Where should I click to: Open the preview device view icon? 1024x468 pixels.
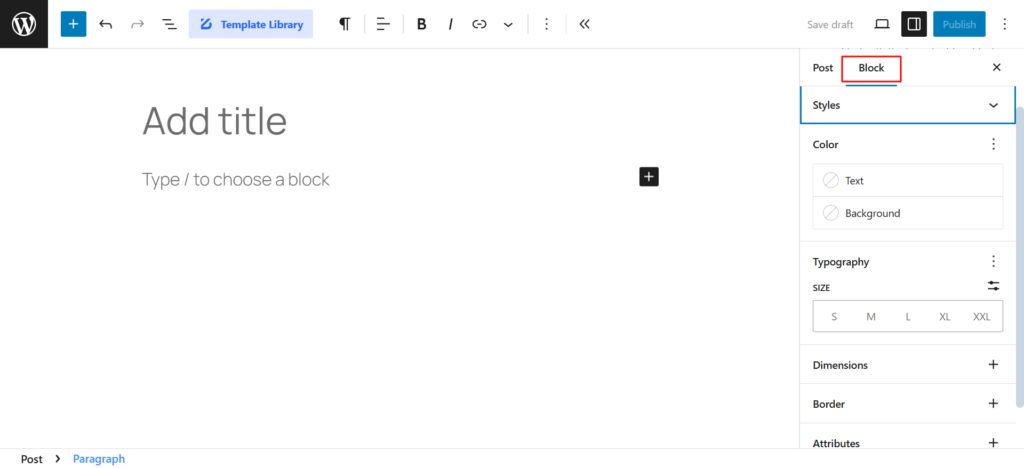882,24
